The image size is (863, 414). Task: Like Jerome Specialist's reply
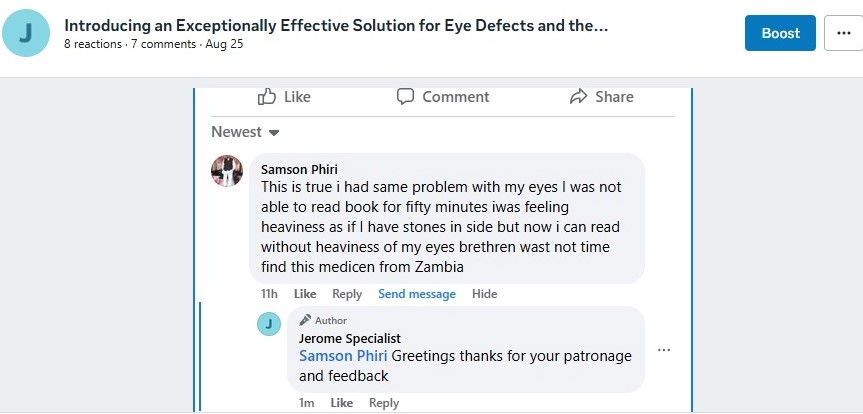click(342, 403)
